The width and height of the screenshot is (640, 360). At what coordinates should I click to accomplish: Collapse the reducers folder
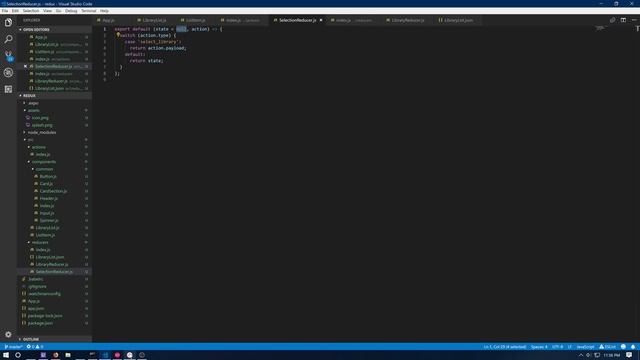(40, 242)
